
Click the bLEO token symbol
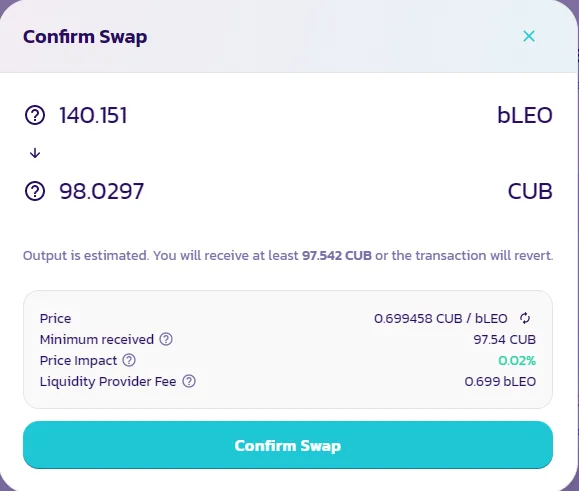tap(525, 115)
